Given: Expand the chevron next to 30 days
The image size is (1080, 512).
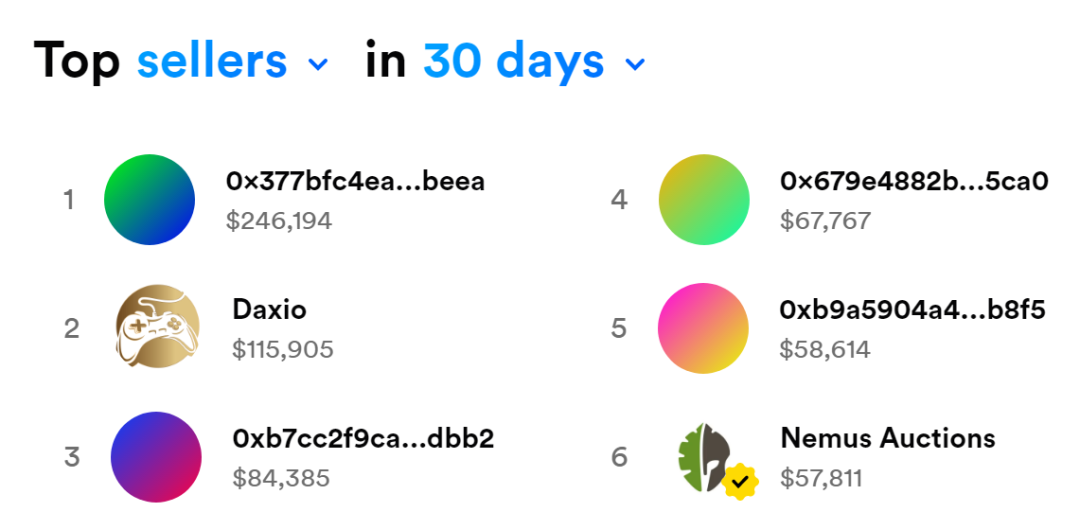Looking at the screenshot, I should 635,65.
